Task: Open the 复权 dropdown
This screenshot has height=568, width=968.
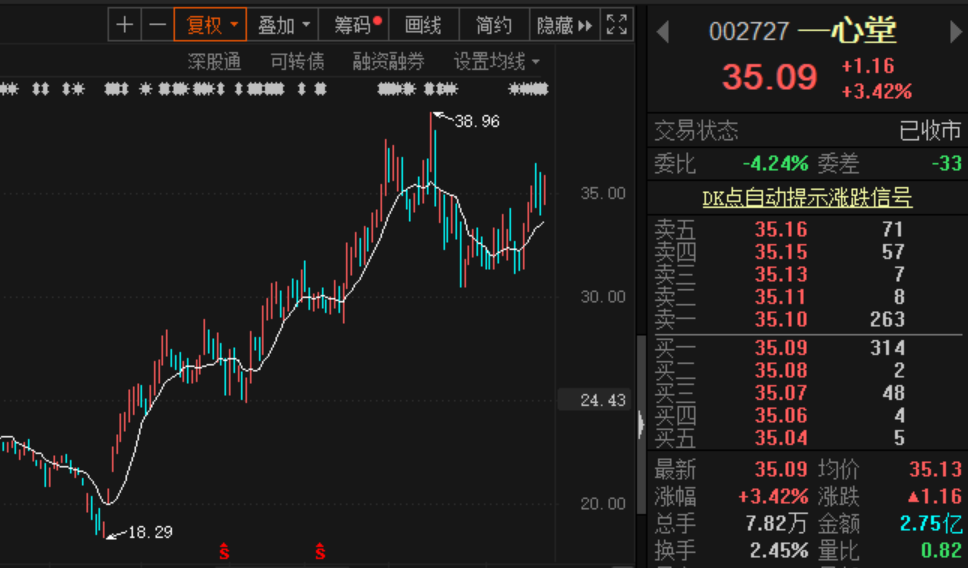Action: (x=211, y=25)
